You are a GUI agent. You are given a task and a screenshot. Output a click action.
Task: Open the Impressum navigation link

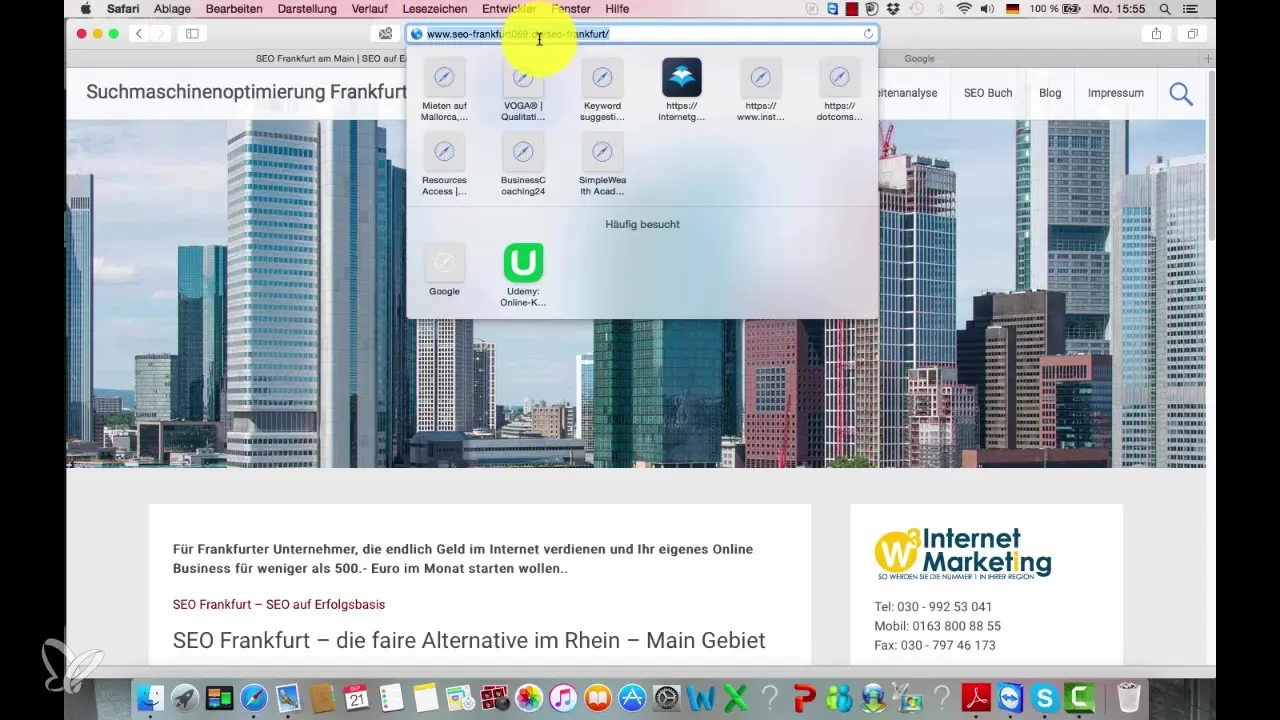pyautogui.click(x=1116, y=93)
